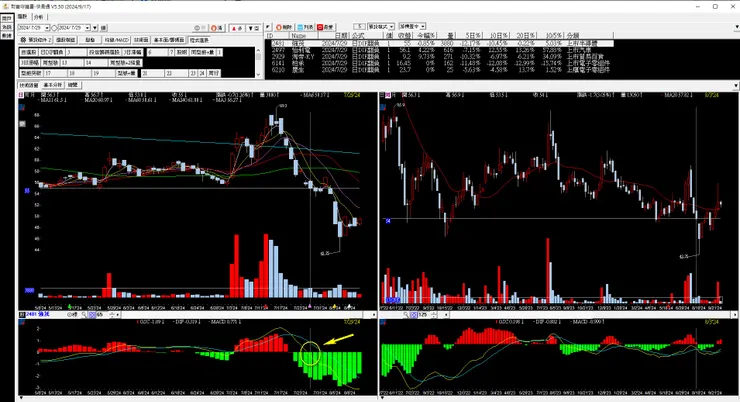Click the small blue icon atop left price chart

pyautogui.click(x=22, y=108)
